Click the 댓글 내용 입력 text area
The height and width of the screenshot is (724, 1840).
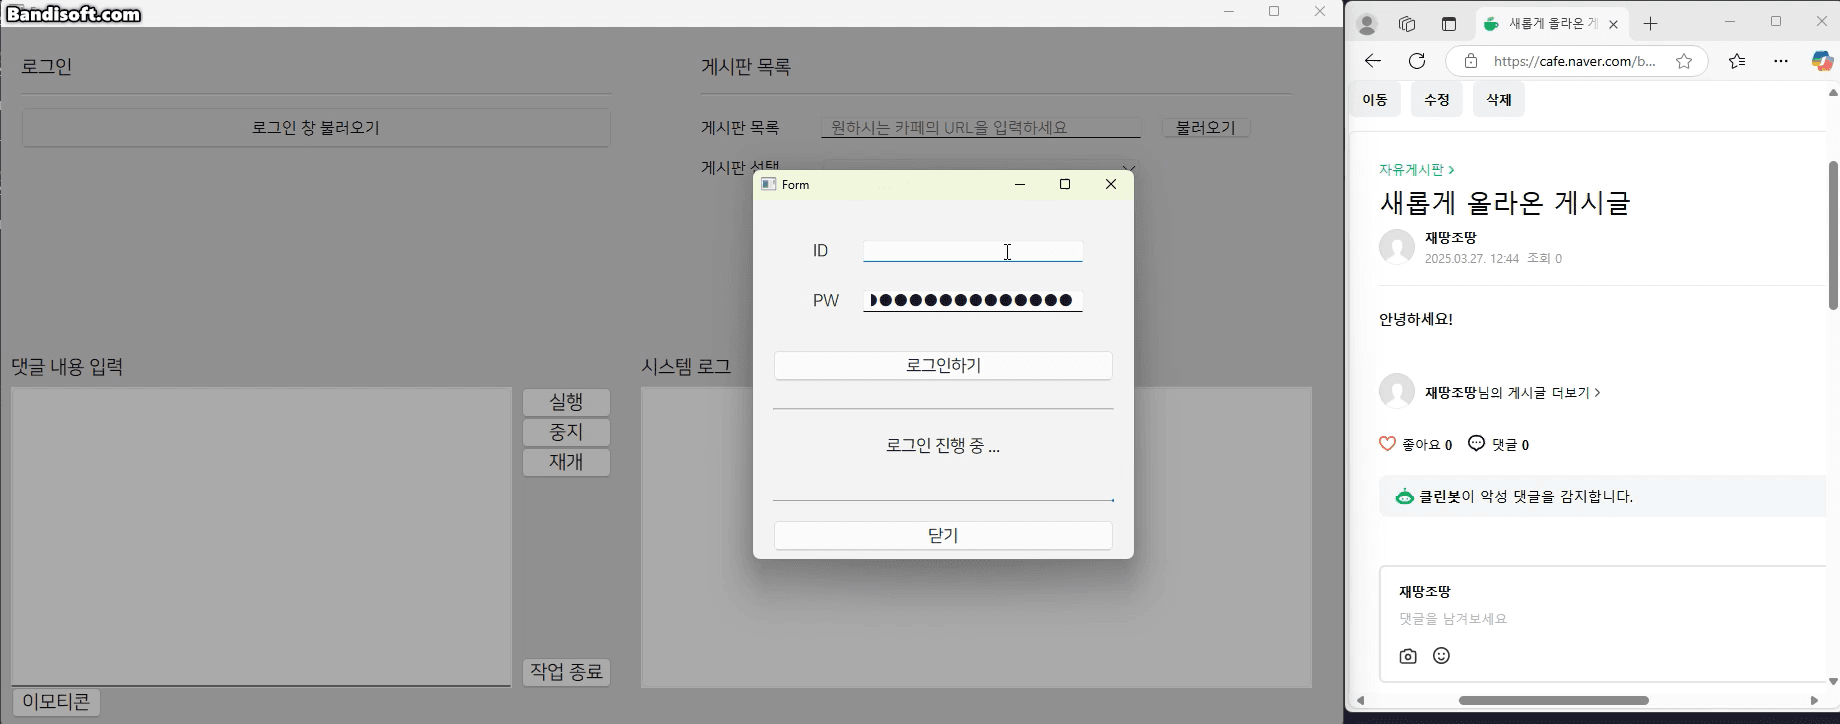pos(261,536)
